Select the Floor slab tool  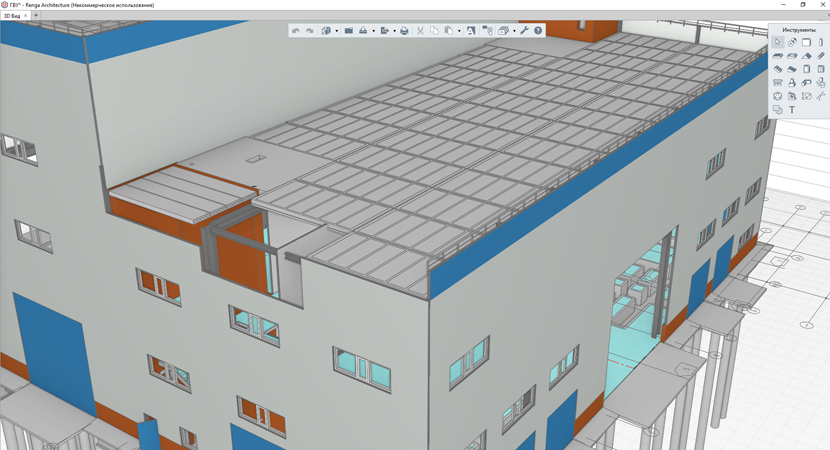pyautogui.click(x=778, y=56)
